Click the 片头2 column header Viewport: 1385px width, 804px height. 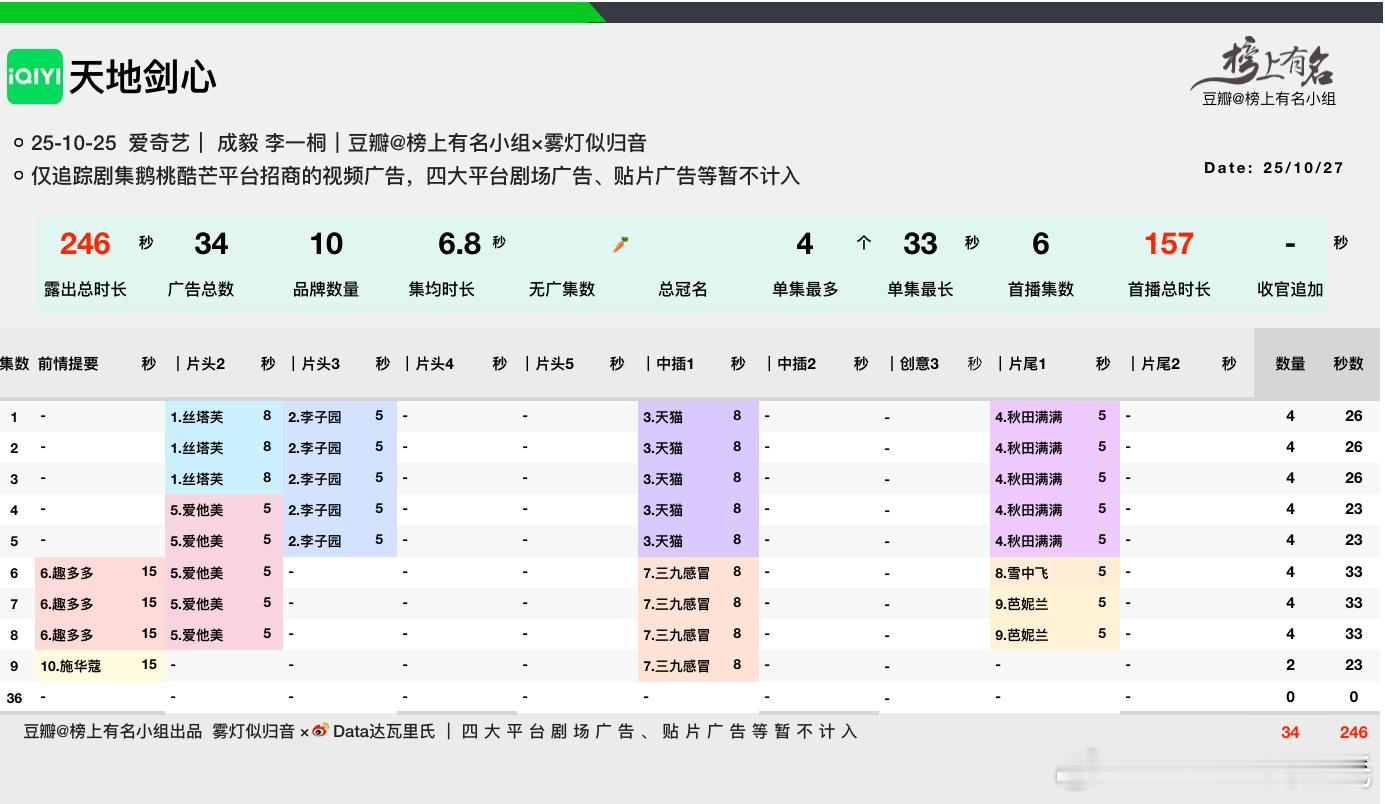point(206,364)
